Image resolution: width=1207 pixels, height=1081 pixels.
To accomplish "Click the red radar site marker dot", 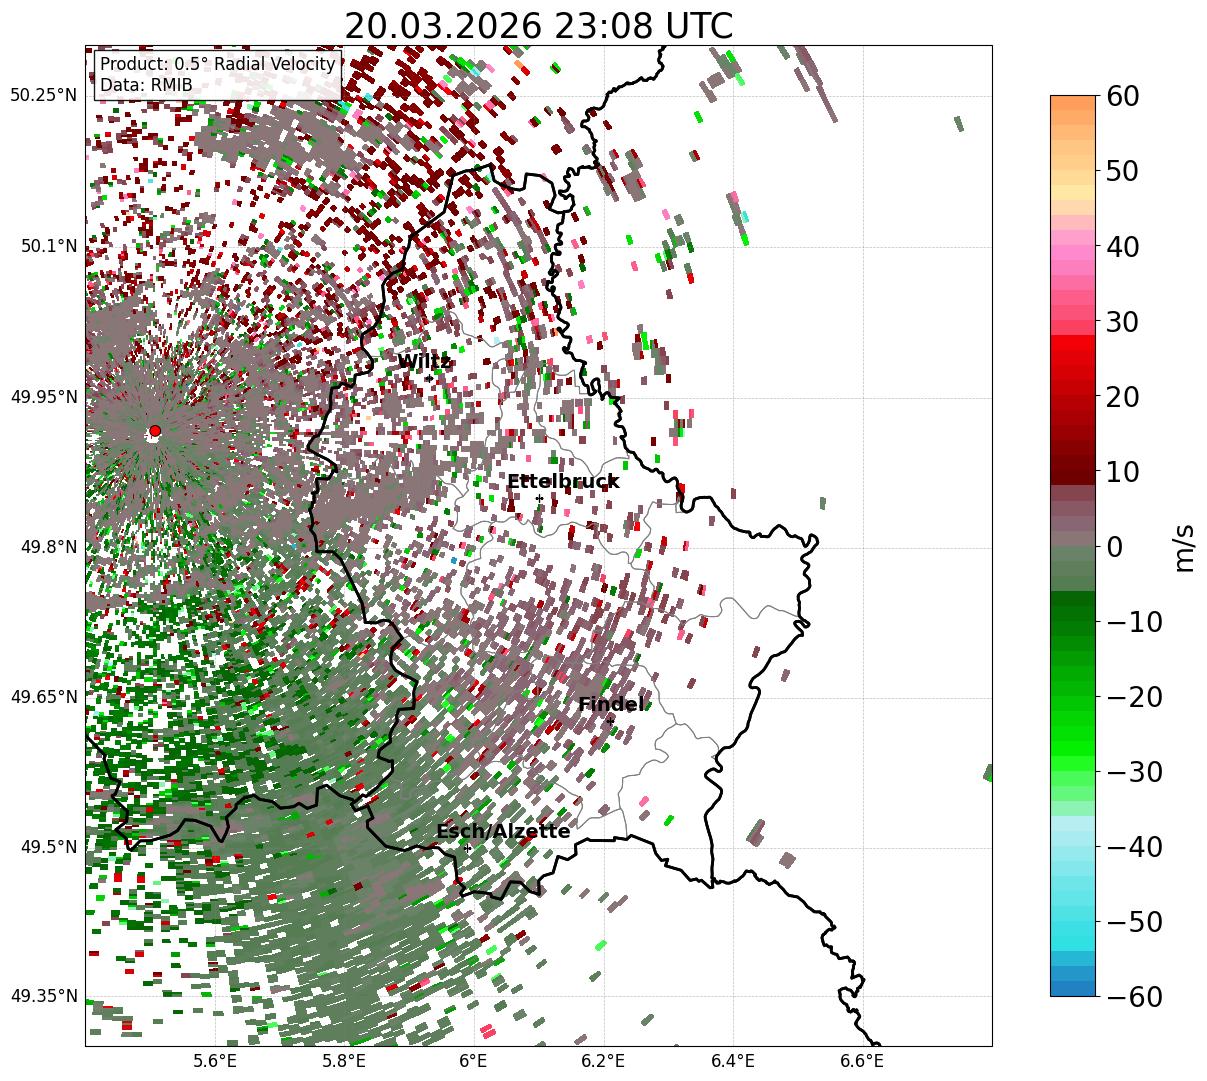I will coord(154,431).
